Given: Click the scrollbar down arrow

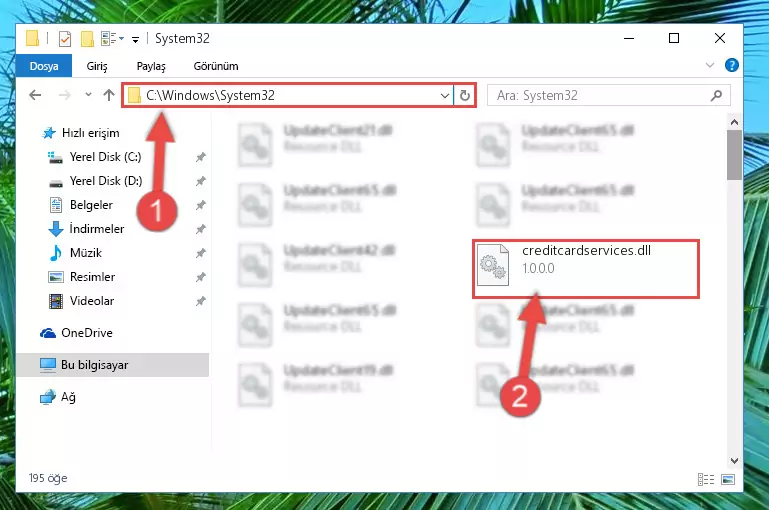Looking at the screenshot, I should (x=734, y=460).
